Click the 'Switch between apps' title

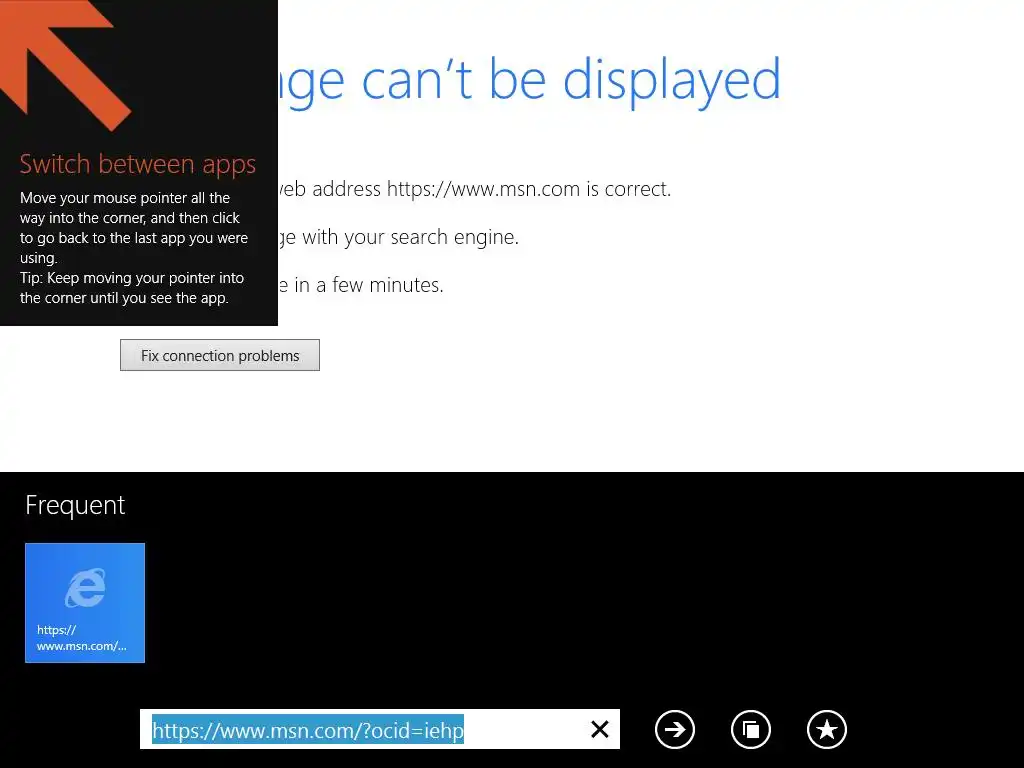pyautogui.click(x=137, y=164)
